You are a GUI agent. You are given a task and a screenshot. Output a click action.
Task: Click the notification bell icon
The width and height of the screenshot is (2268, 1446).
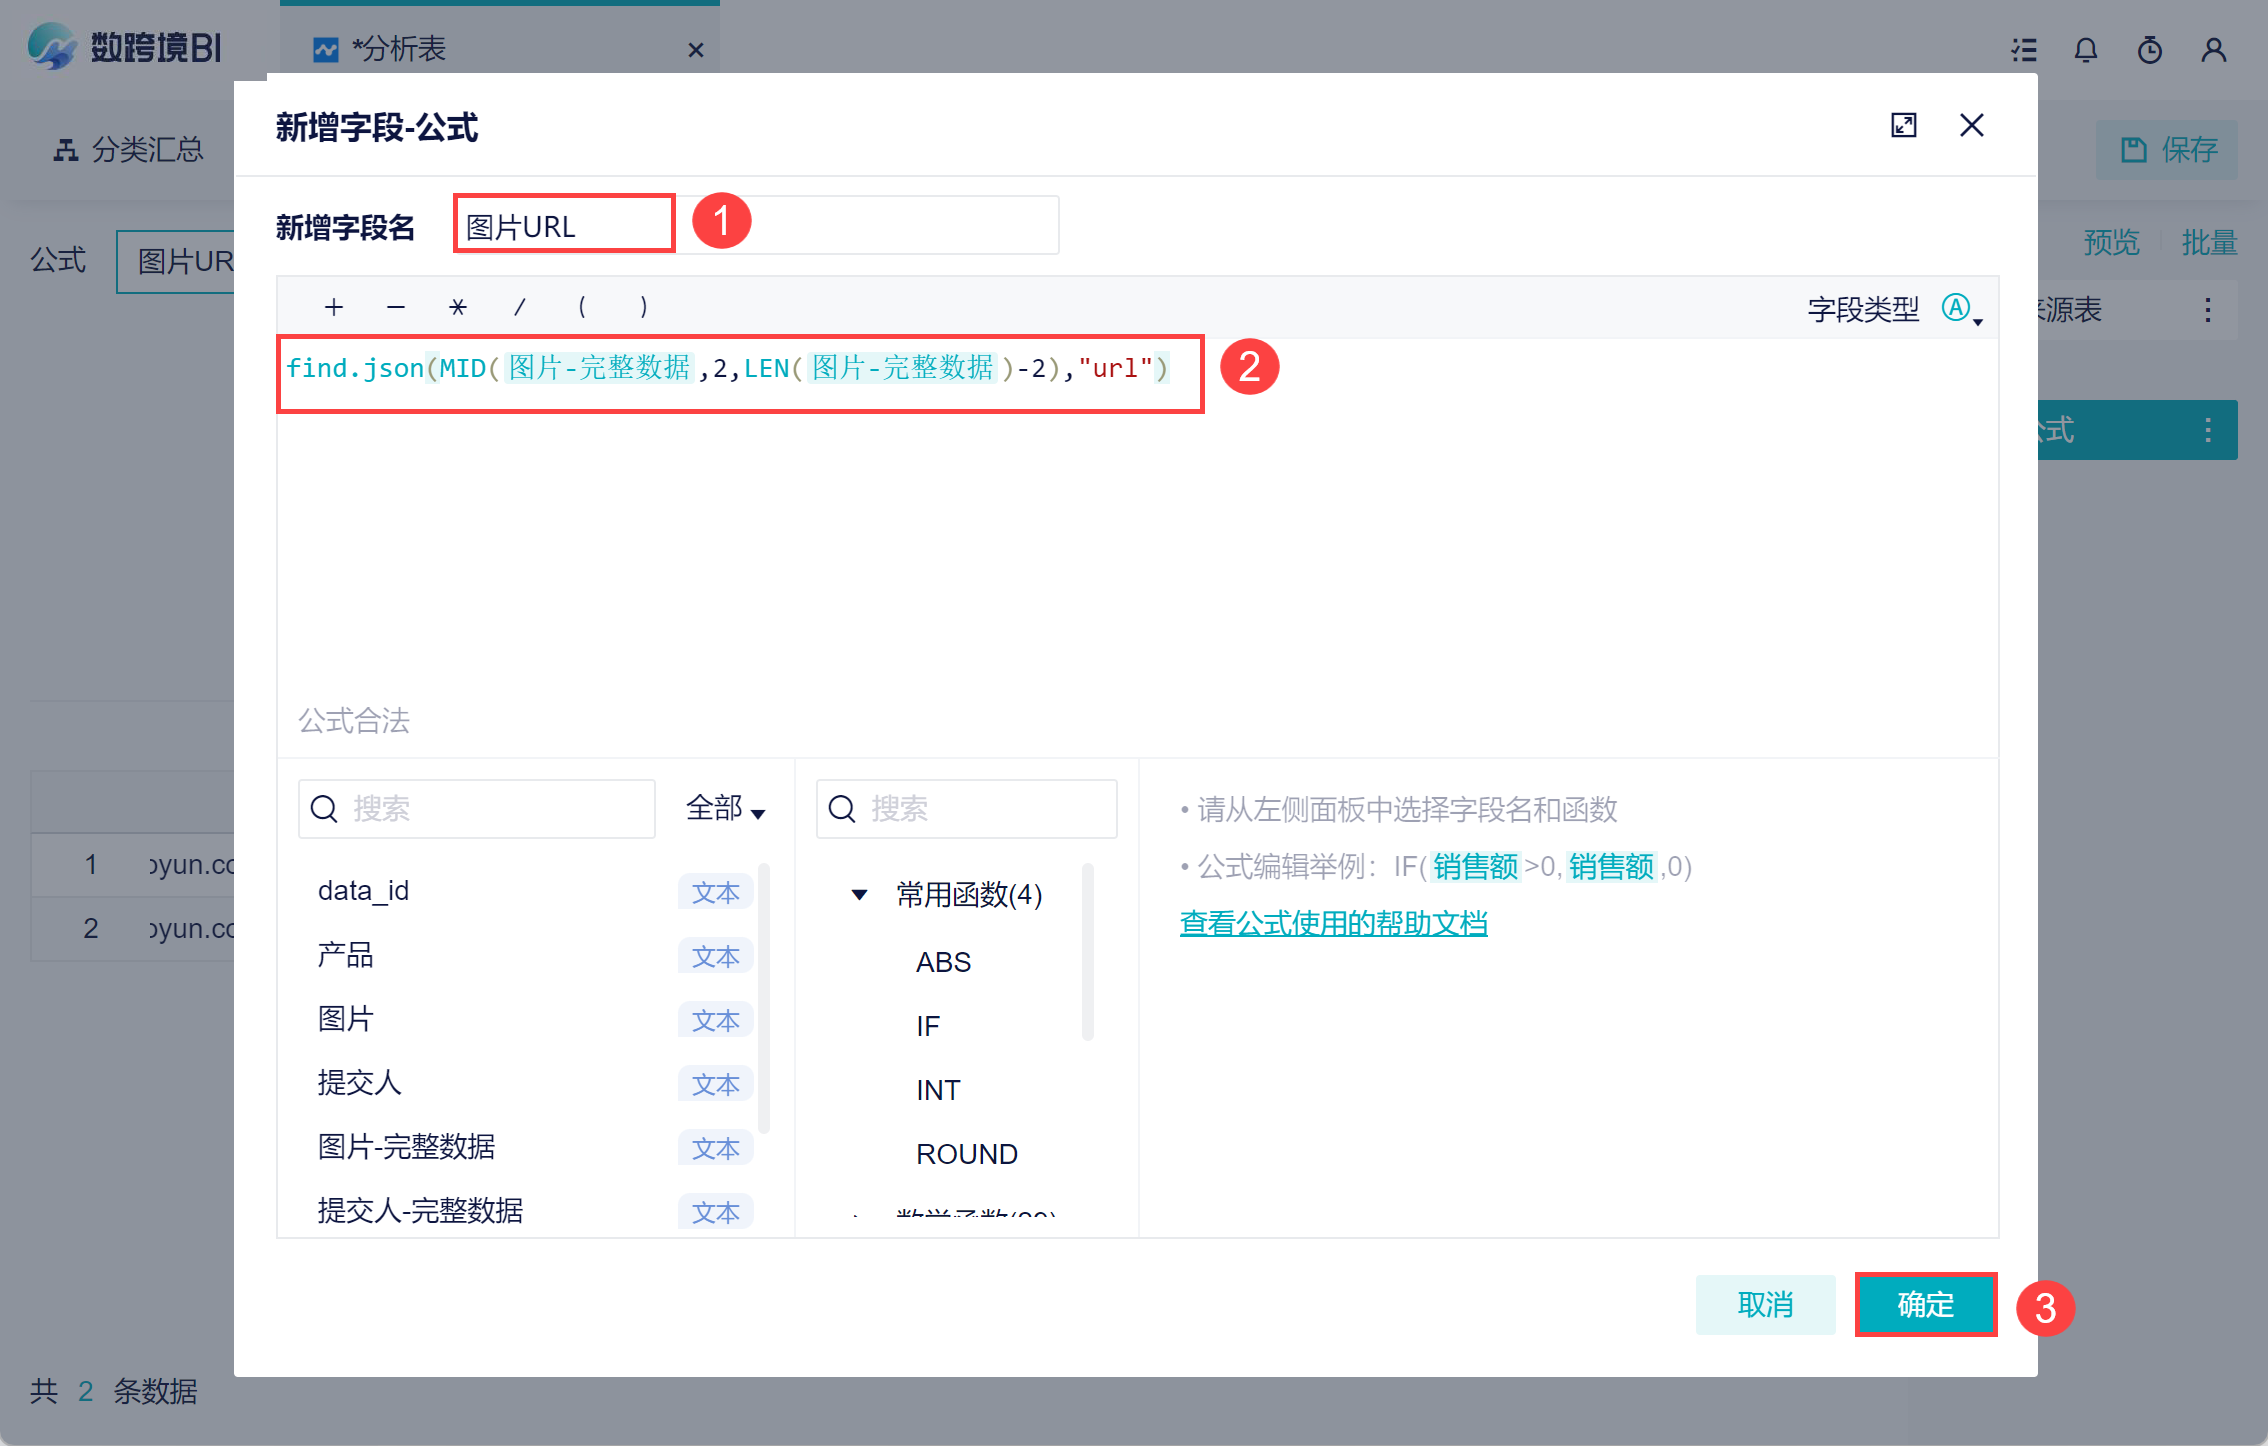(2085, 50)
